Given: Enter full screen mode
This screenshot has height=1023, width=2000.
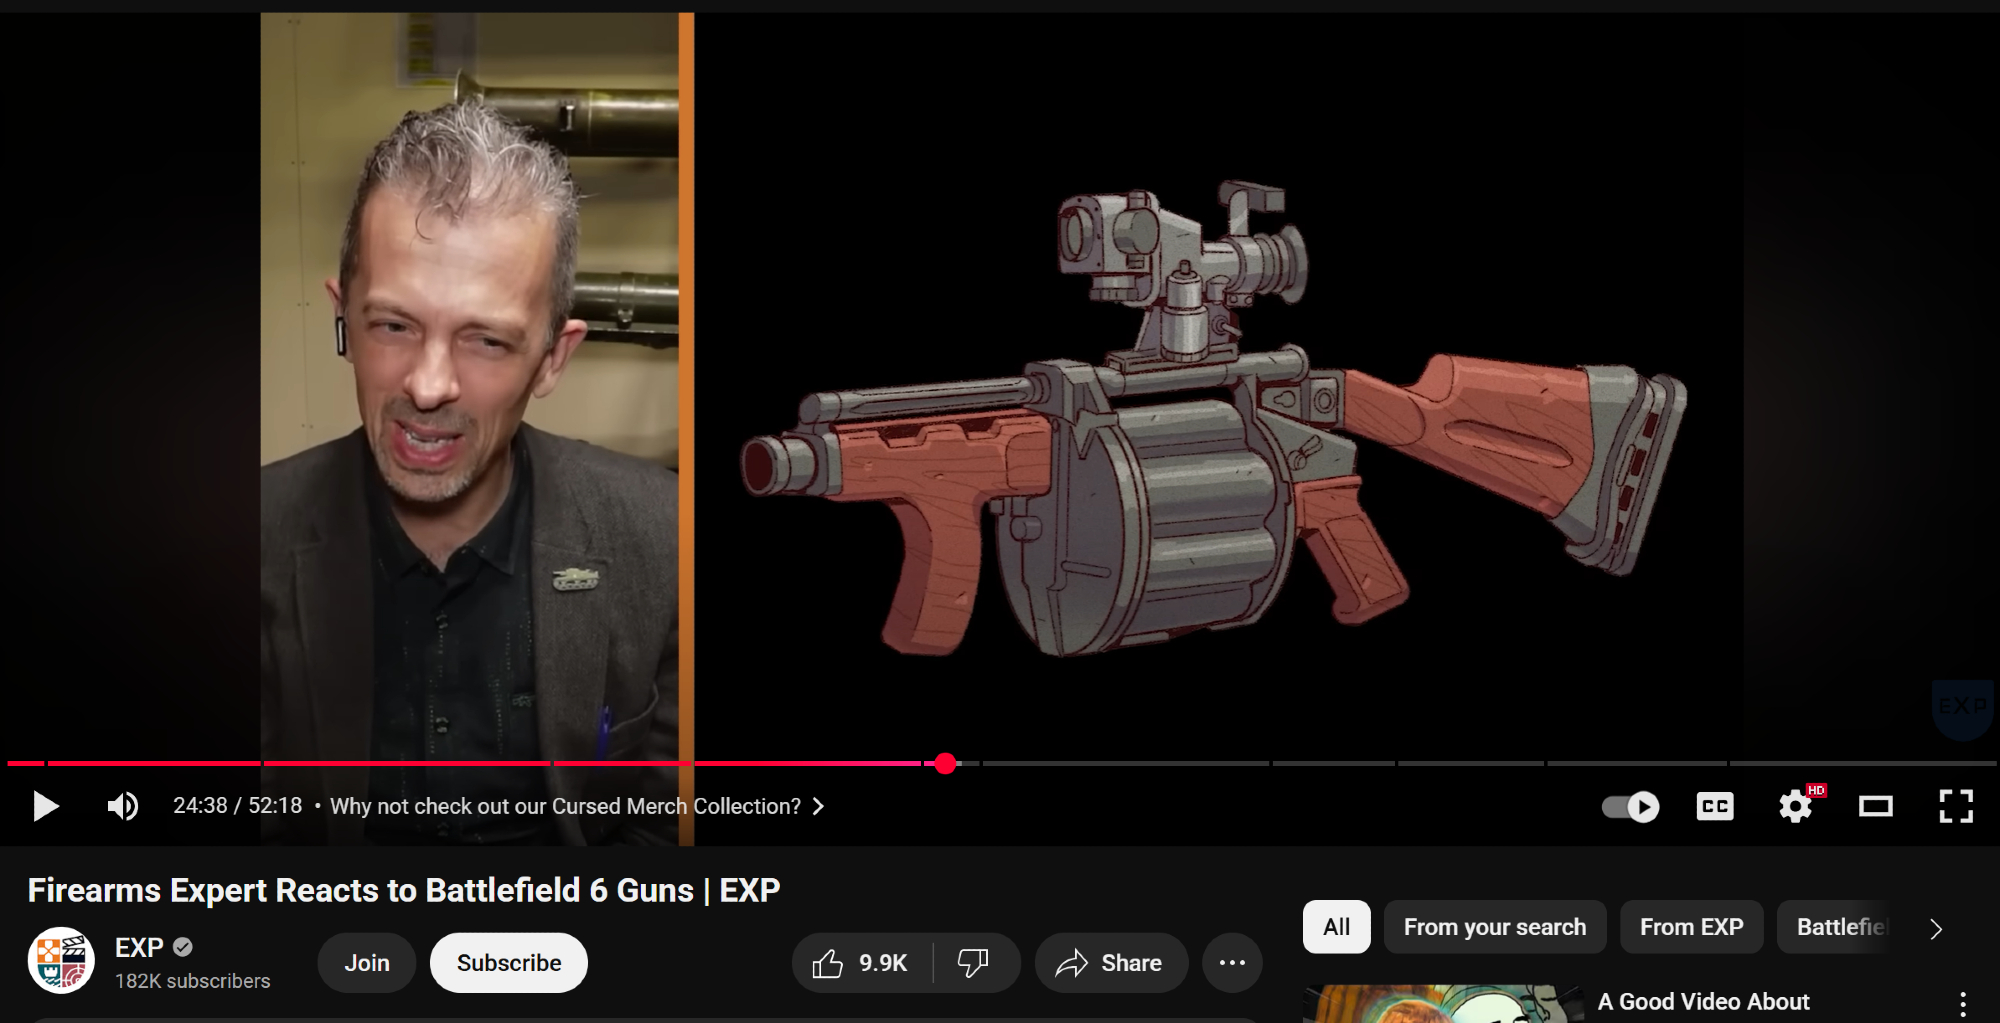Looking at the screenshot, I should [x=1956, y=806].
